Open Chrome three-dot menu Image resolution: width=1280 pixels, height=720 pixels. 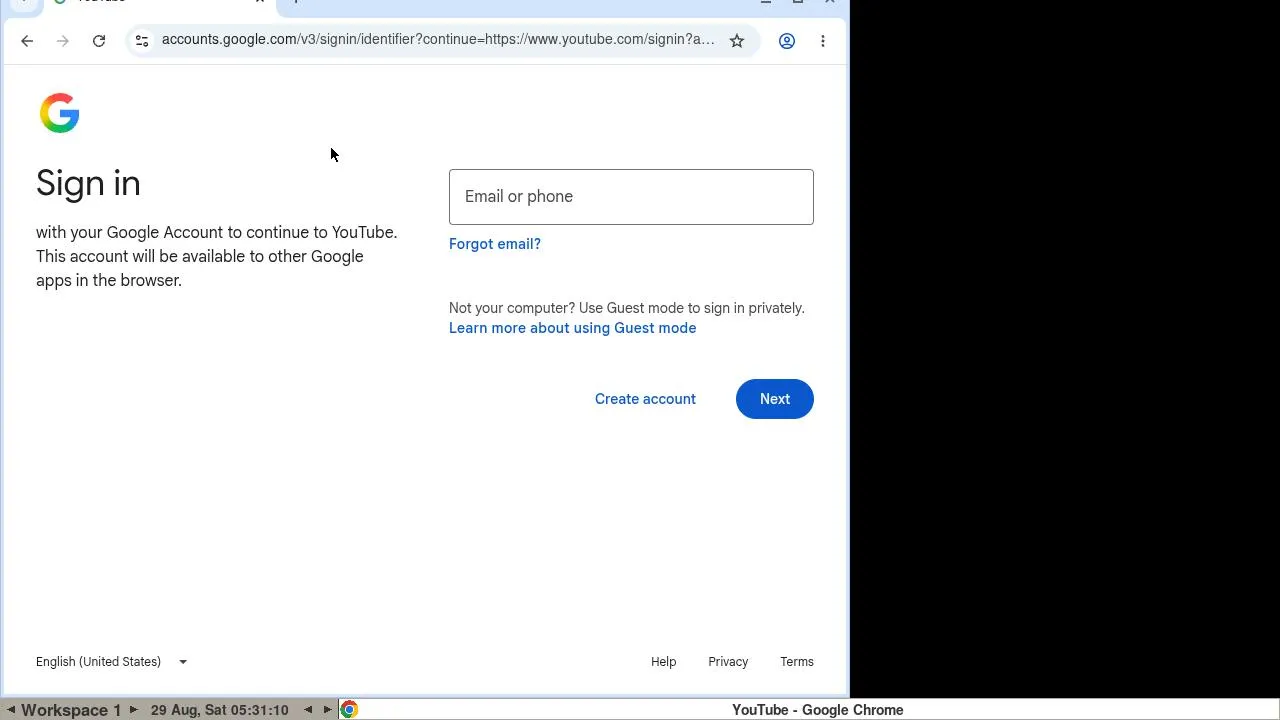click(x=823, y=41)
